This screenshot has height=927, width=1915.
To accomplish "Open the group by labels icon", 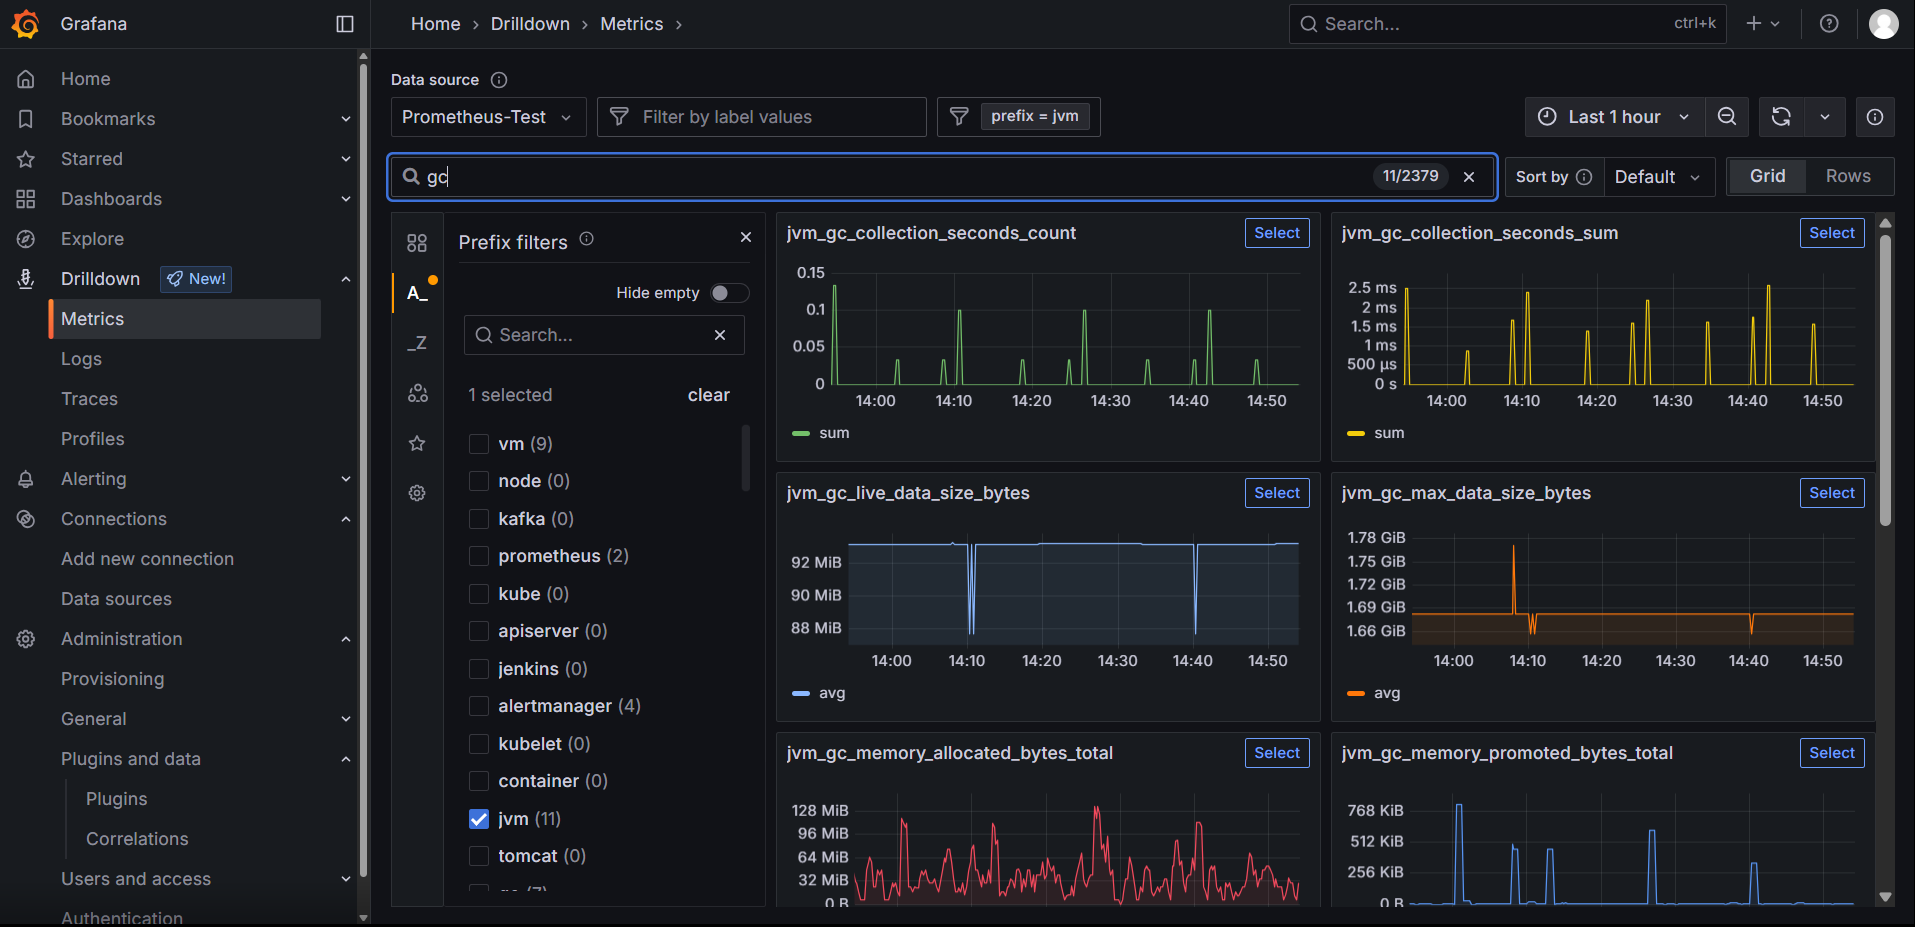I will coord(417,393).
